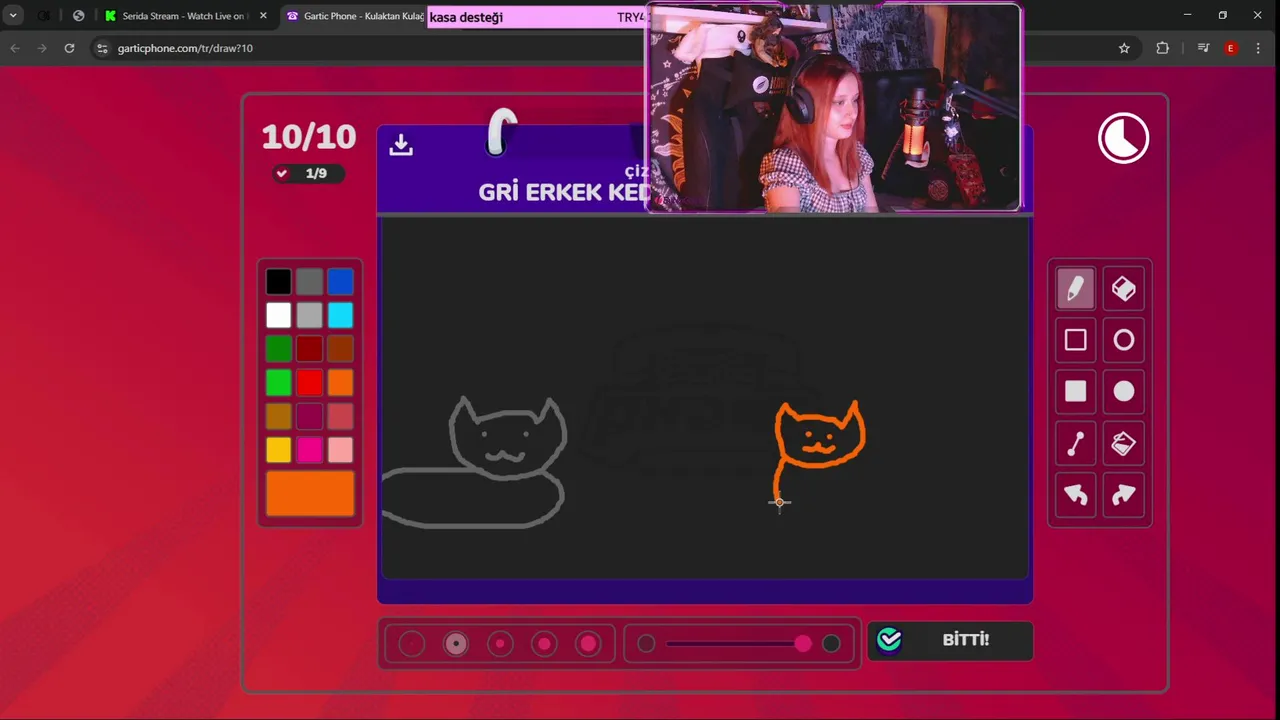Pick the maroon purple color swatch
Viewport: 1280px width, 720px height.
tap(310, 416)
